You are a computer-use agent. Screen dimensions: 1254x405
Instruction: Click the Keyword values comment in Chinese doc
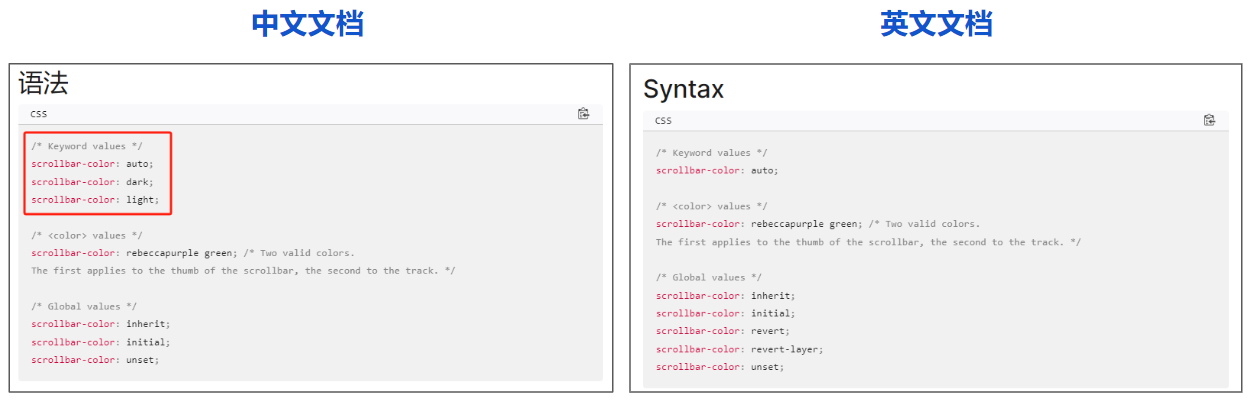[x=86, y=146]
